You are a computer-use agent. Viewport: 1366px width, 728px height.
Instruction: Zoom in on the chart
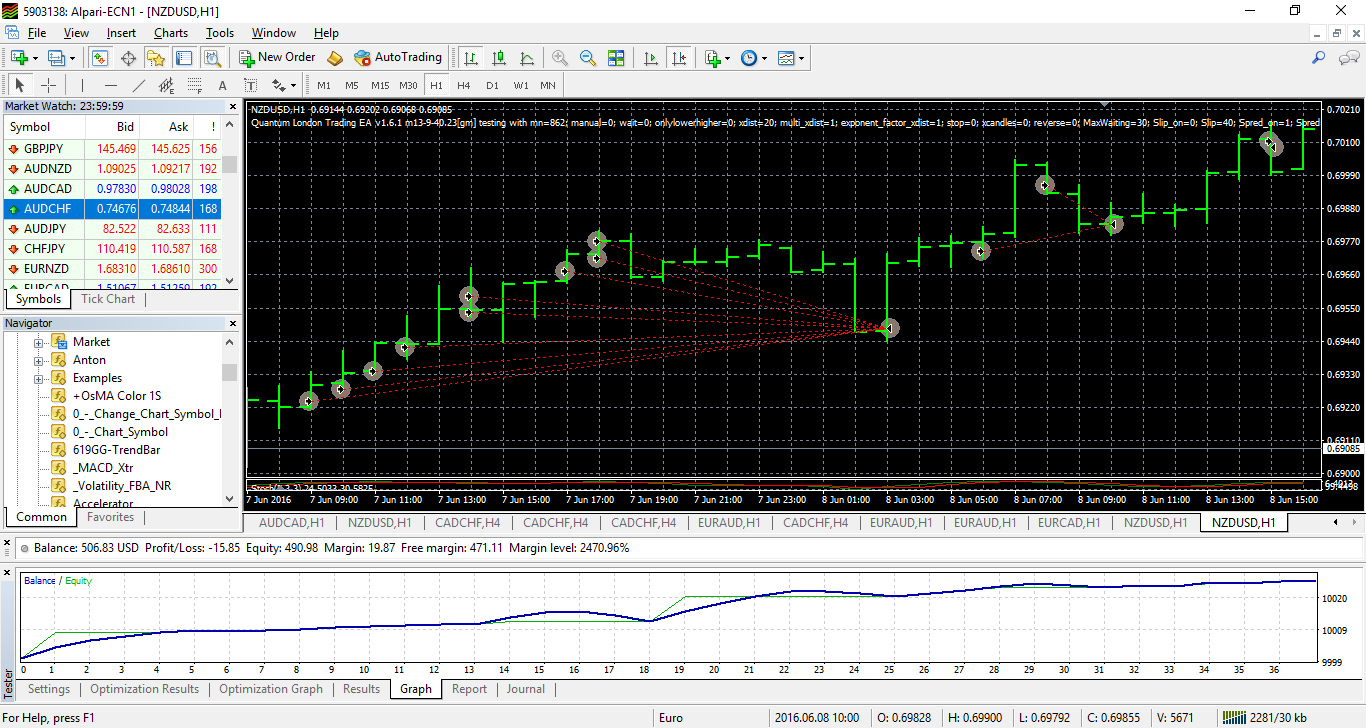(560, 58)
